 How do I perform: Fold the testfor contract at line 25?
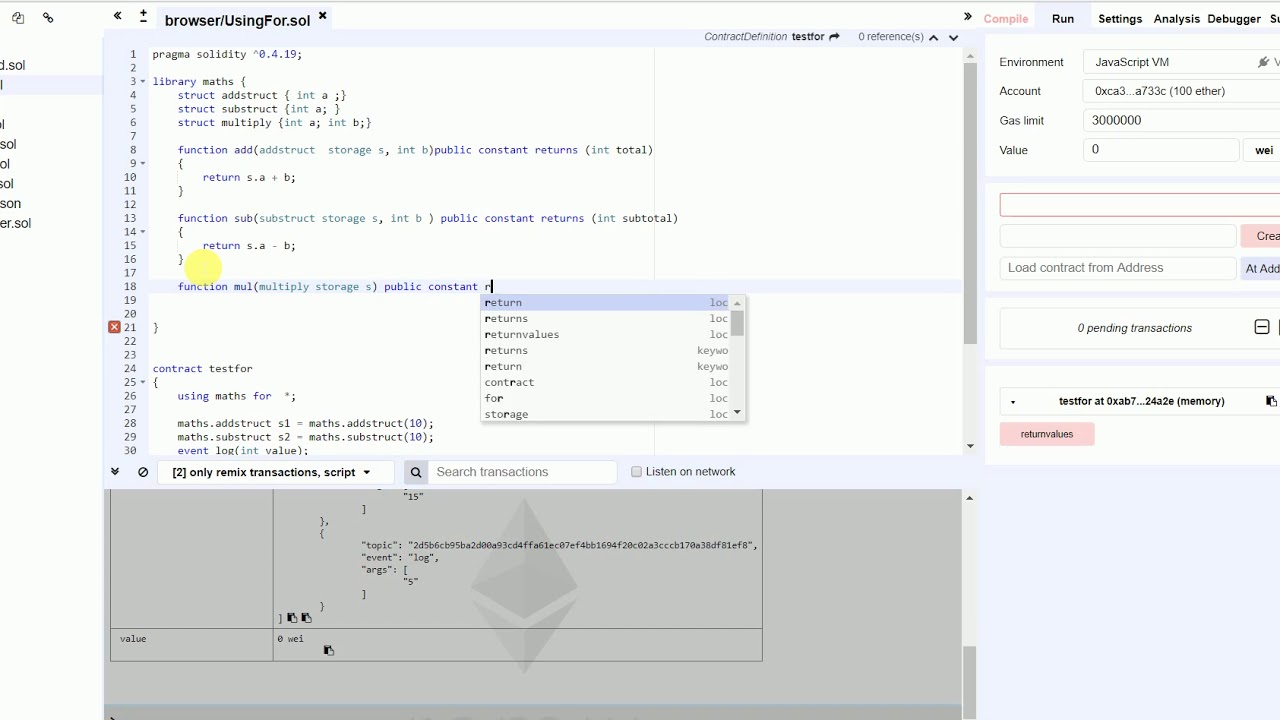143,382
